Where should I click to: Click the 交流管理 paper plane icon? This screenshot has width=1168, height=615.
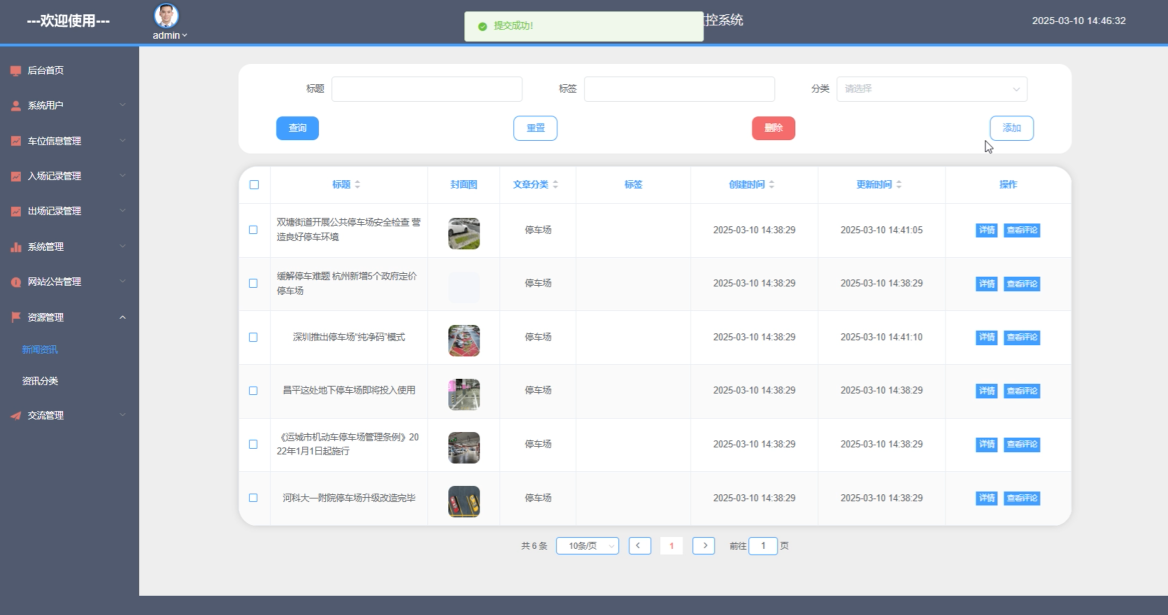16,415
